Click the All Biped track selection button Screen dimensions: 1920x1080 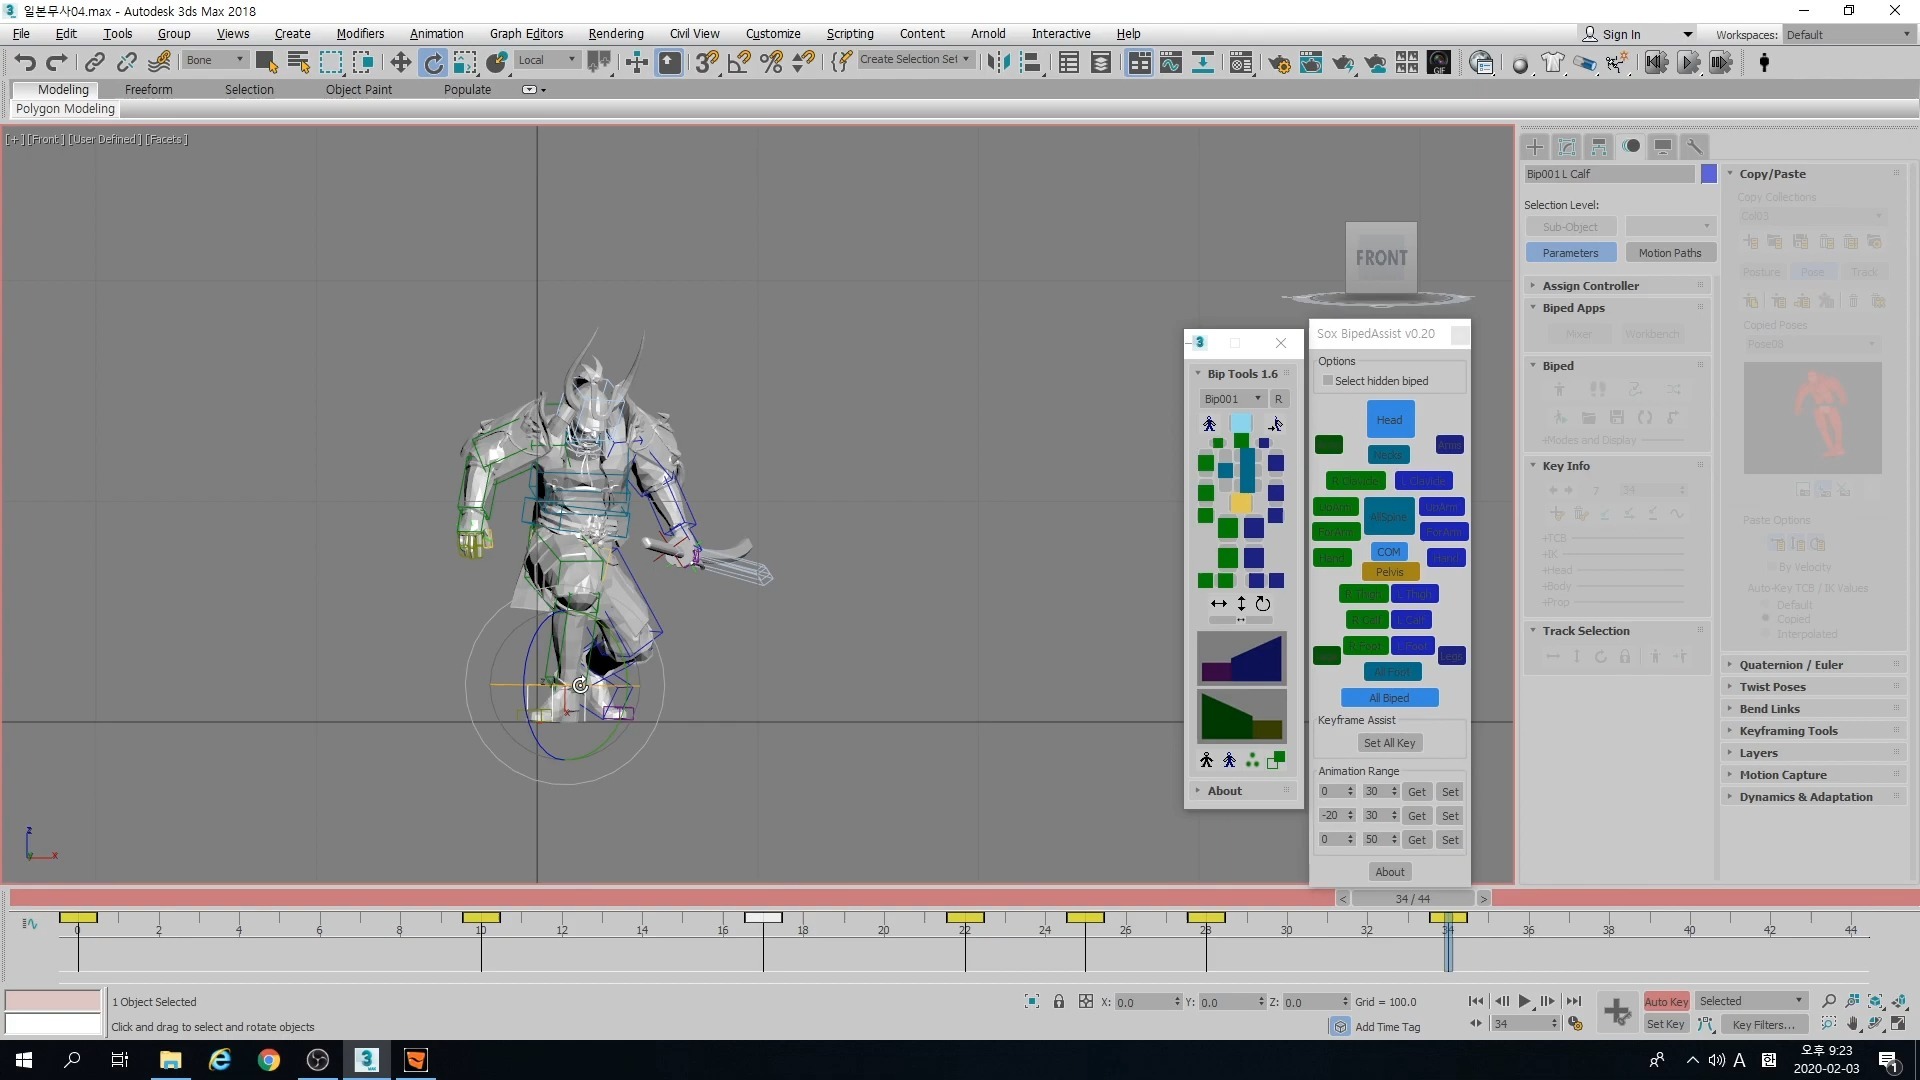1389,697
